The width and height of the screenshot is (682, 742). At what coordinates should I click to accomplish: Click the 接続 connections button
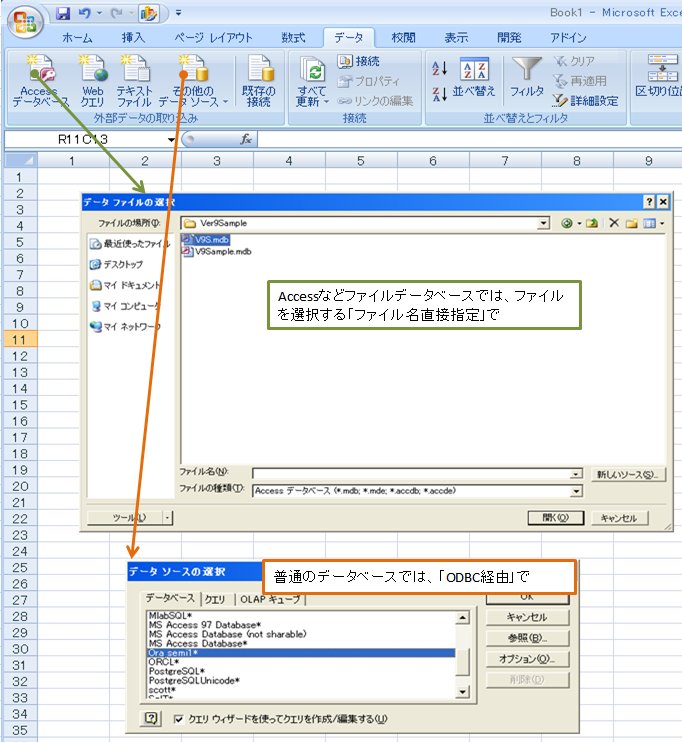[359, 61]
